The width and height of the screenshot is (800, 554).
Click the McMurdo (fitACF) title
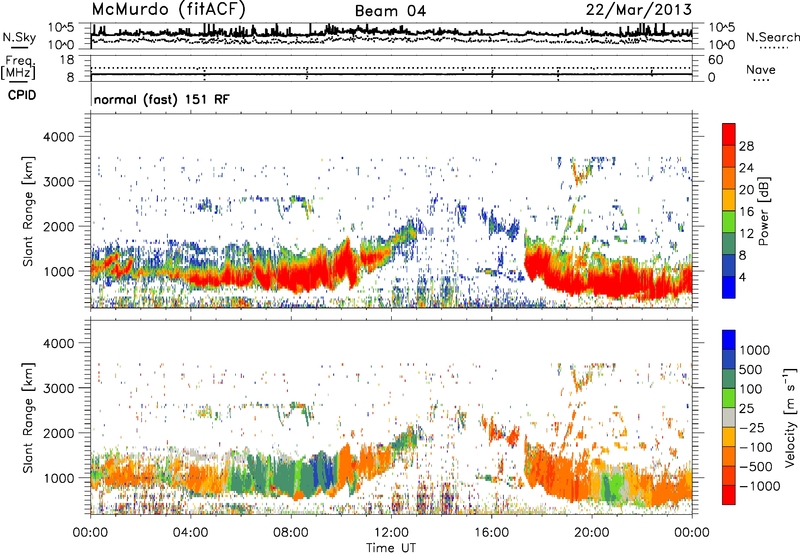coord(168,10)
